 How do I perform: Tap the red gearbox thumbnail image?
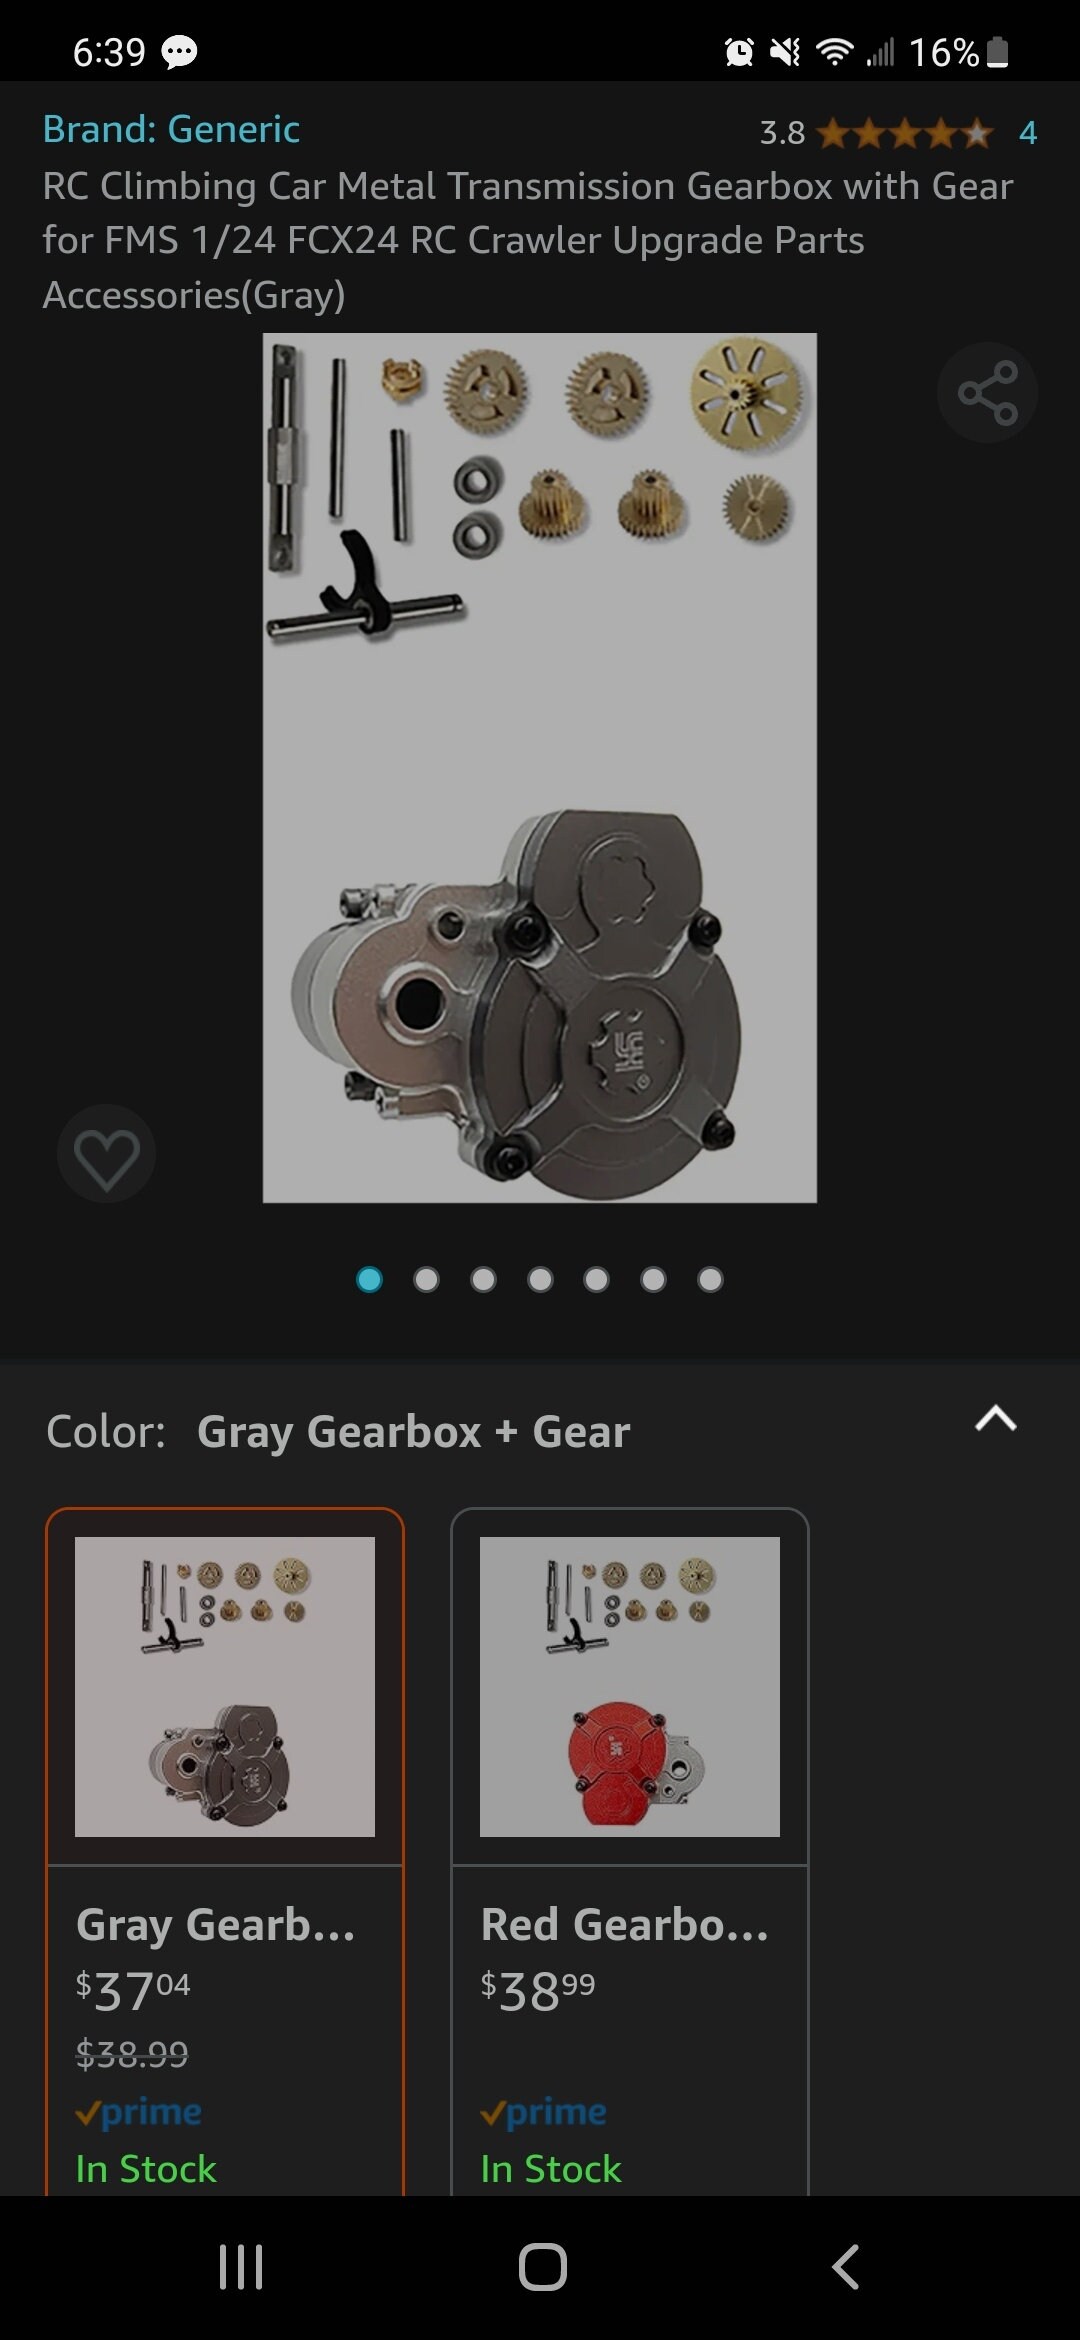(x=630, y=1687)
